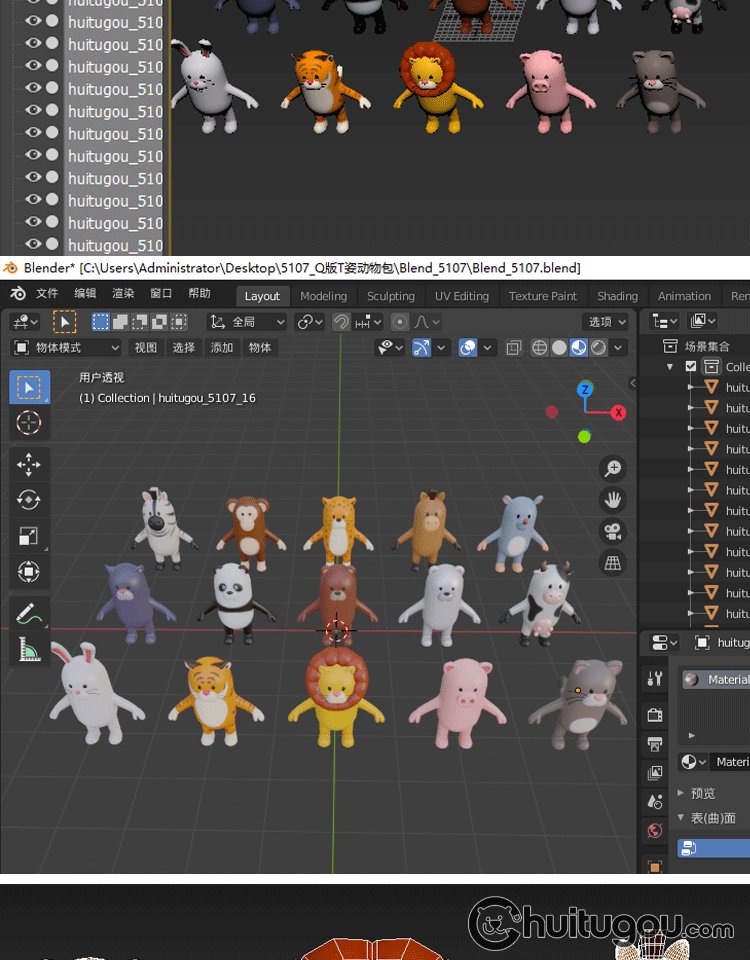Activate the Annotate pencil tool
The height and width of the screenshot is (960, 750).
pyautogui.click(x=29, y=612)
